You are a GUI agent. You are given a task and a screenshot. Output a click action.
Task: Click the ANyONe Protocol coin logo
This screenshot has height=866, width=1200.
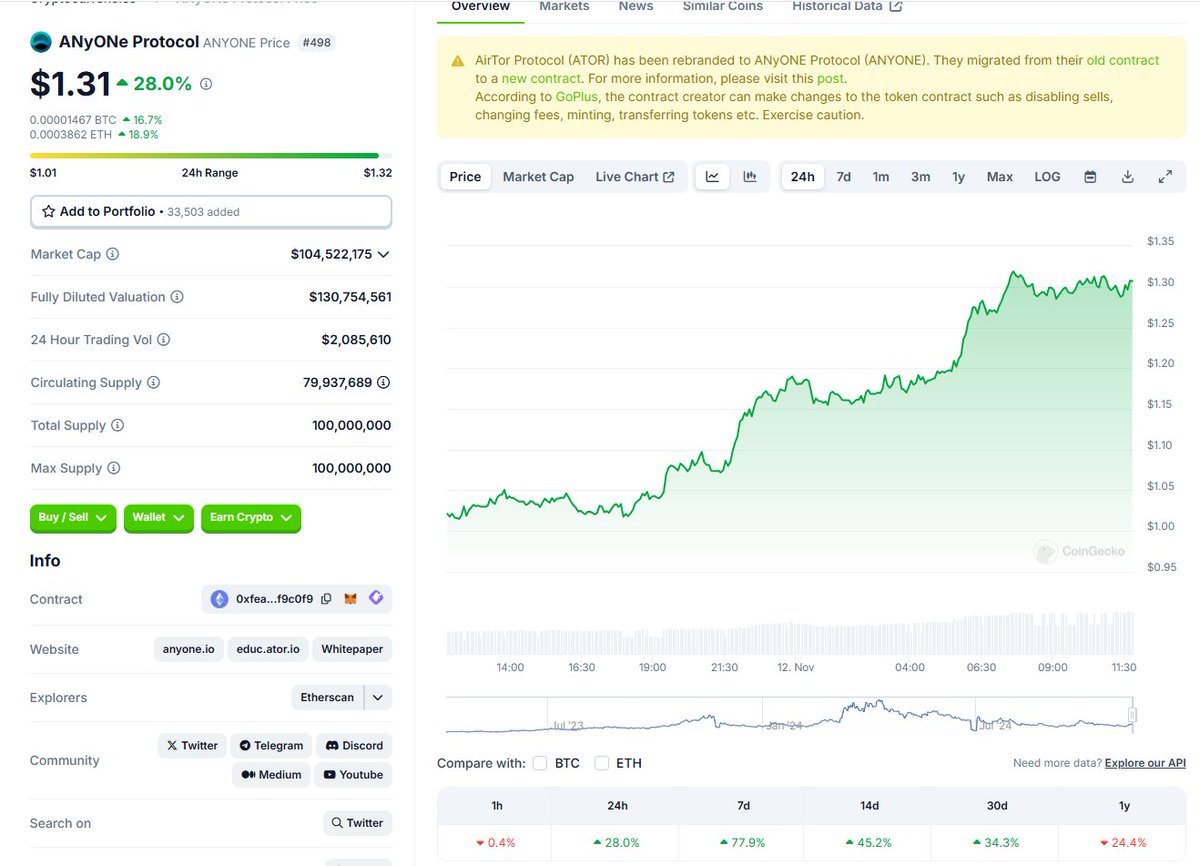click(41, 42)
